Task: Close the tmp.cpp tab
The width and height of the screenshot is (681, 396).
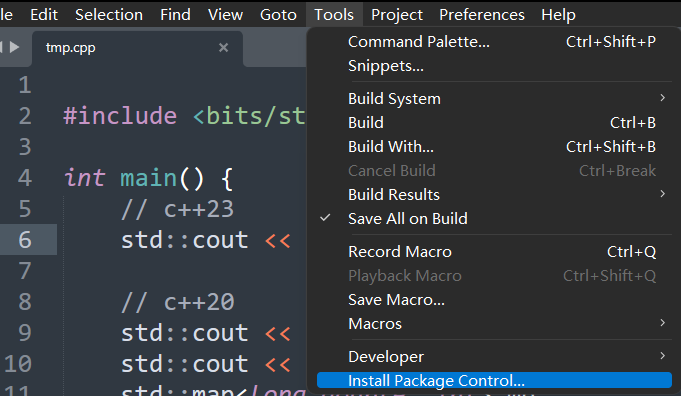Action: (x=223, y=47)
